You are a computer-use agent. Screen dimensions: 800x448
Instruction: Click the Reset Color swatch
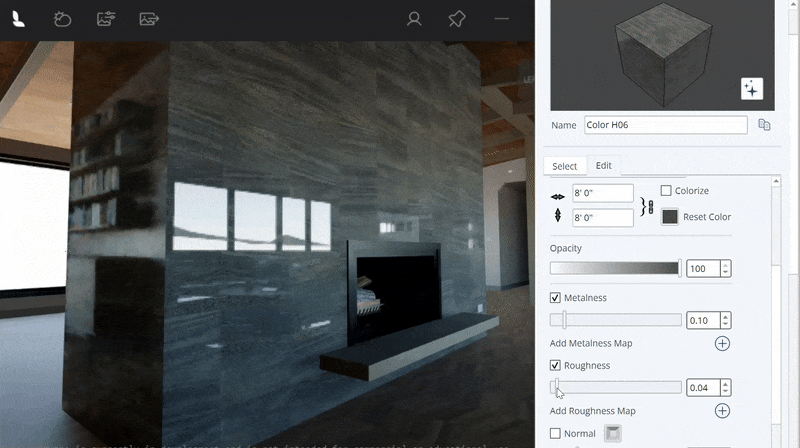(670, 217)
